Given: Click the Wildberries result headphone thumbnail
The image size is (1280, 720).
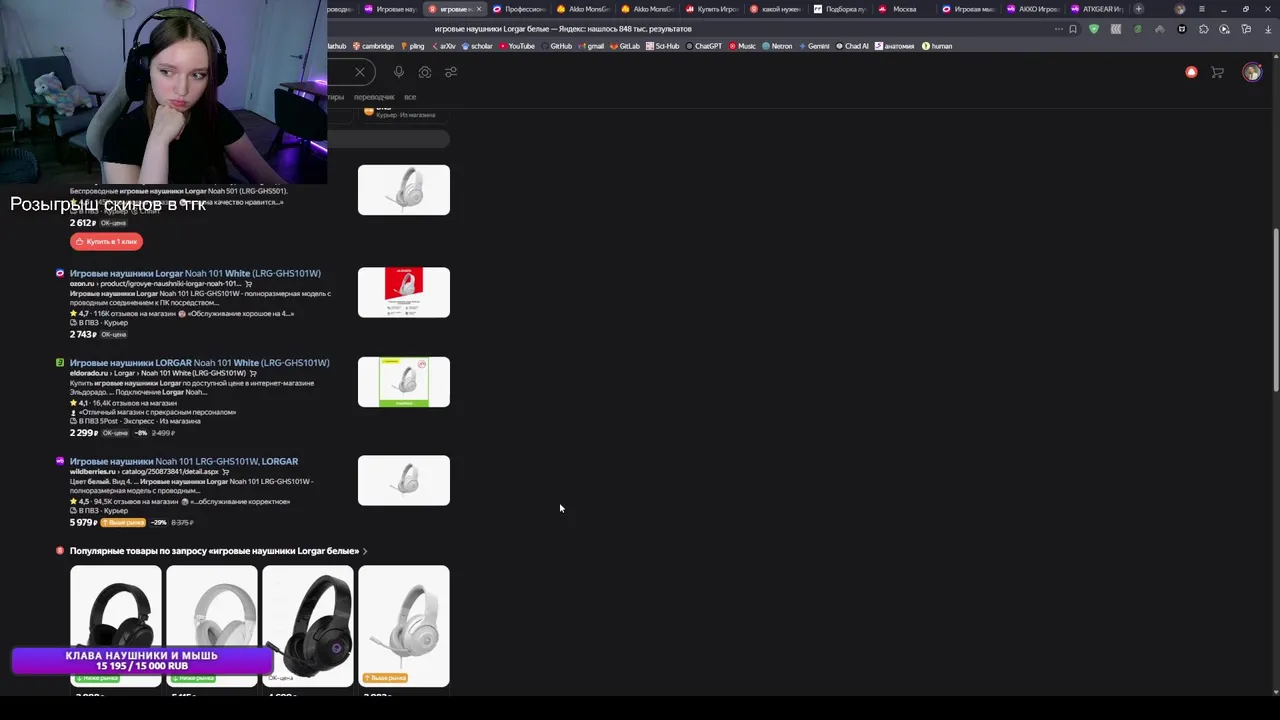Looking at the screenshot, I should 404,480.
